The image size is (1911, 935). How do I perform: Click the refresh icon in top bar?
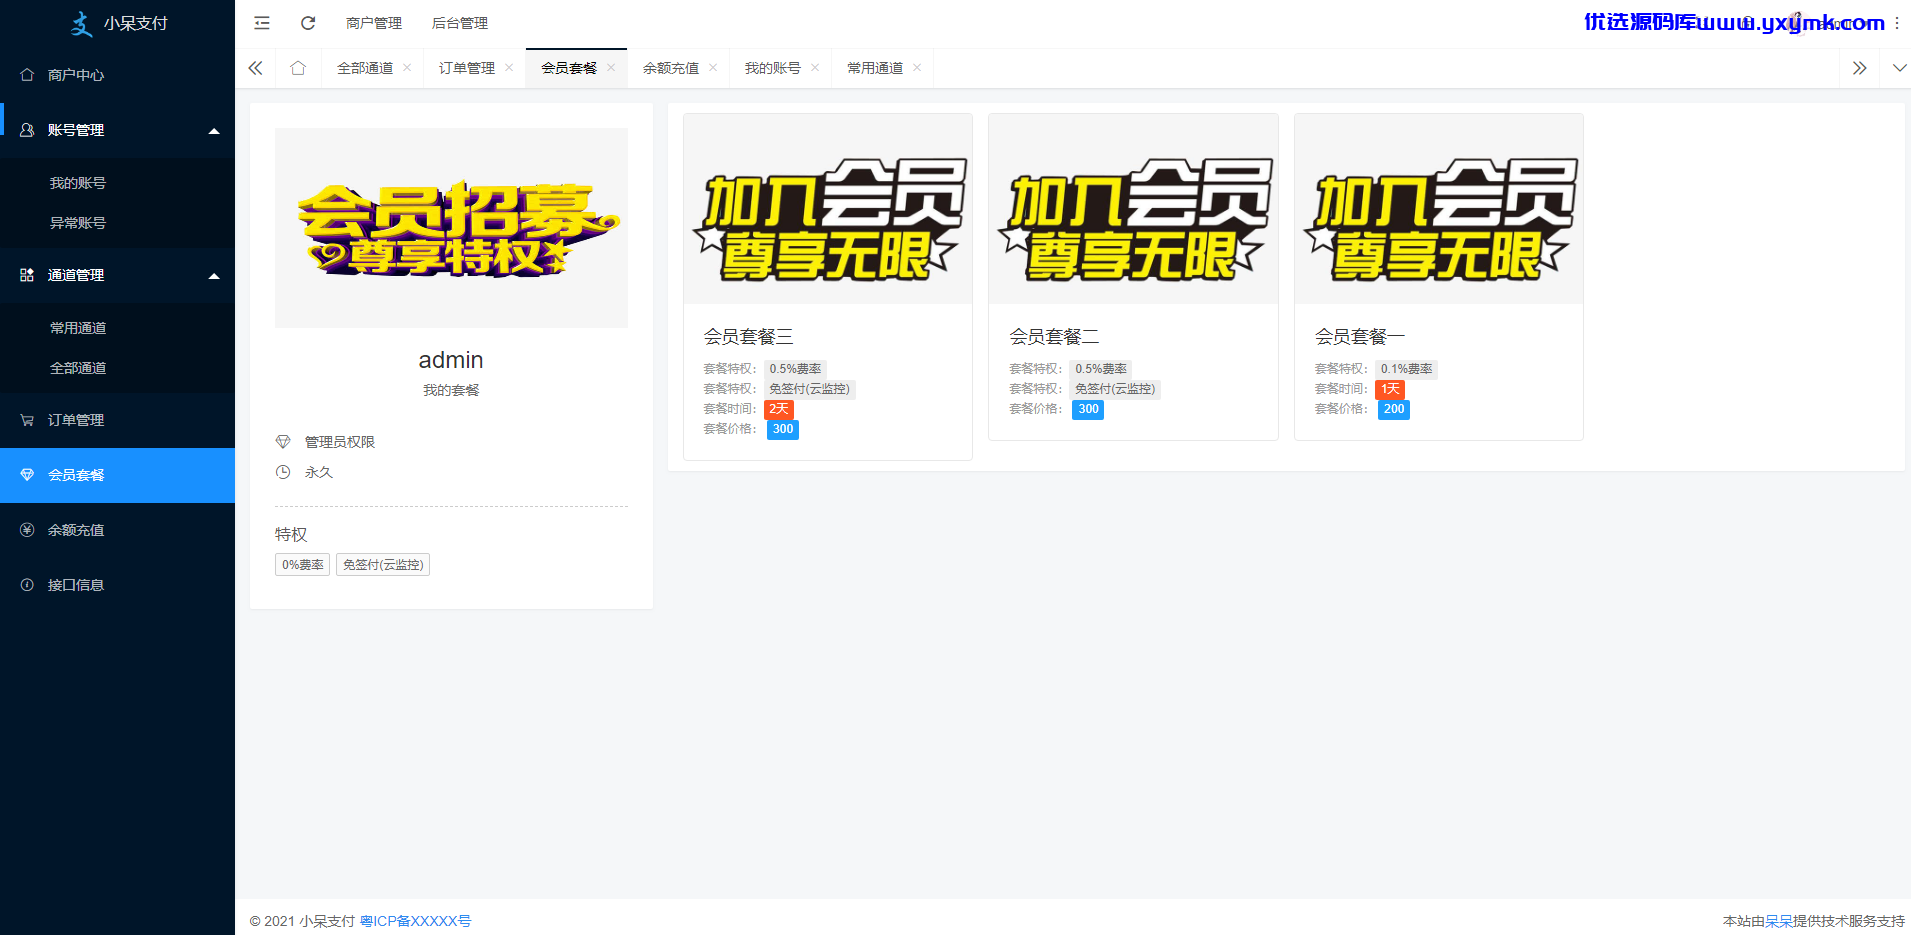(x=308, y=23)
